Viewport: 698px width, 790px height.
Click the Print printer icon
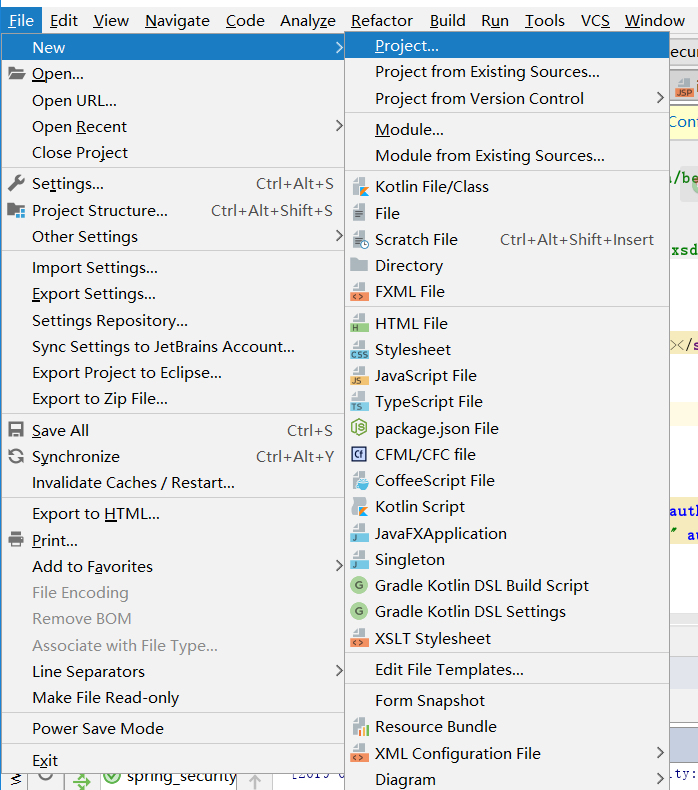coord(16,540)
